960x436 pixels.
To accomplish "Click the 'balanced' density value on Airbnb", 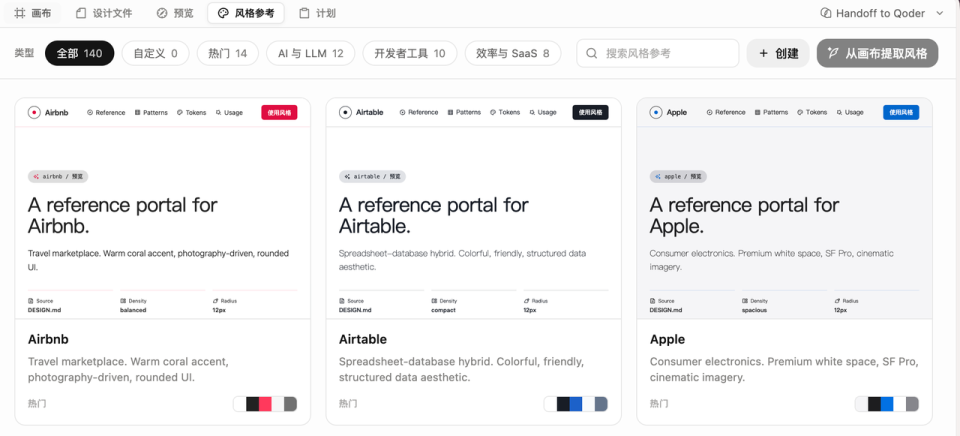I will click(x=133, y=310).
